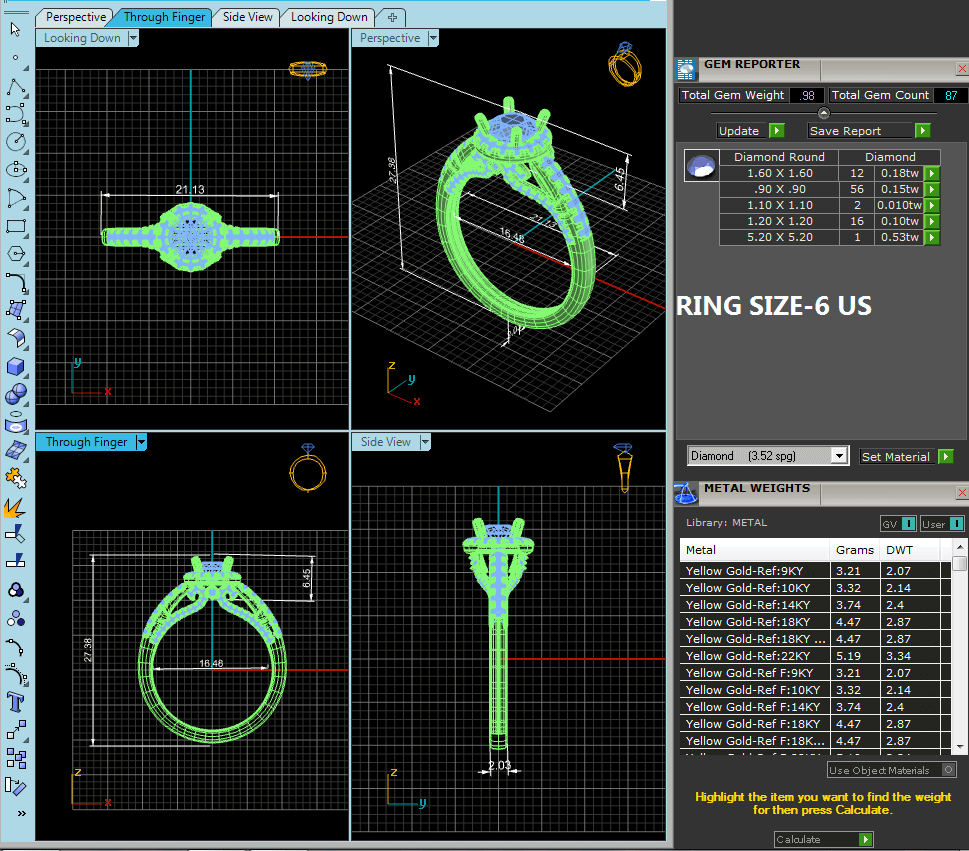Screen dimensions: 969x851
Task: Select the Polyline tool
Action: click(15, 88)
